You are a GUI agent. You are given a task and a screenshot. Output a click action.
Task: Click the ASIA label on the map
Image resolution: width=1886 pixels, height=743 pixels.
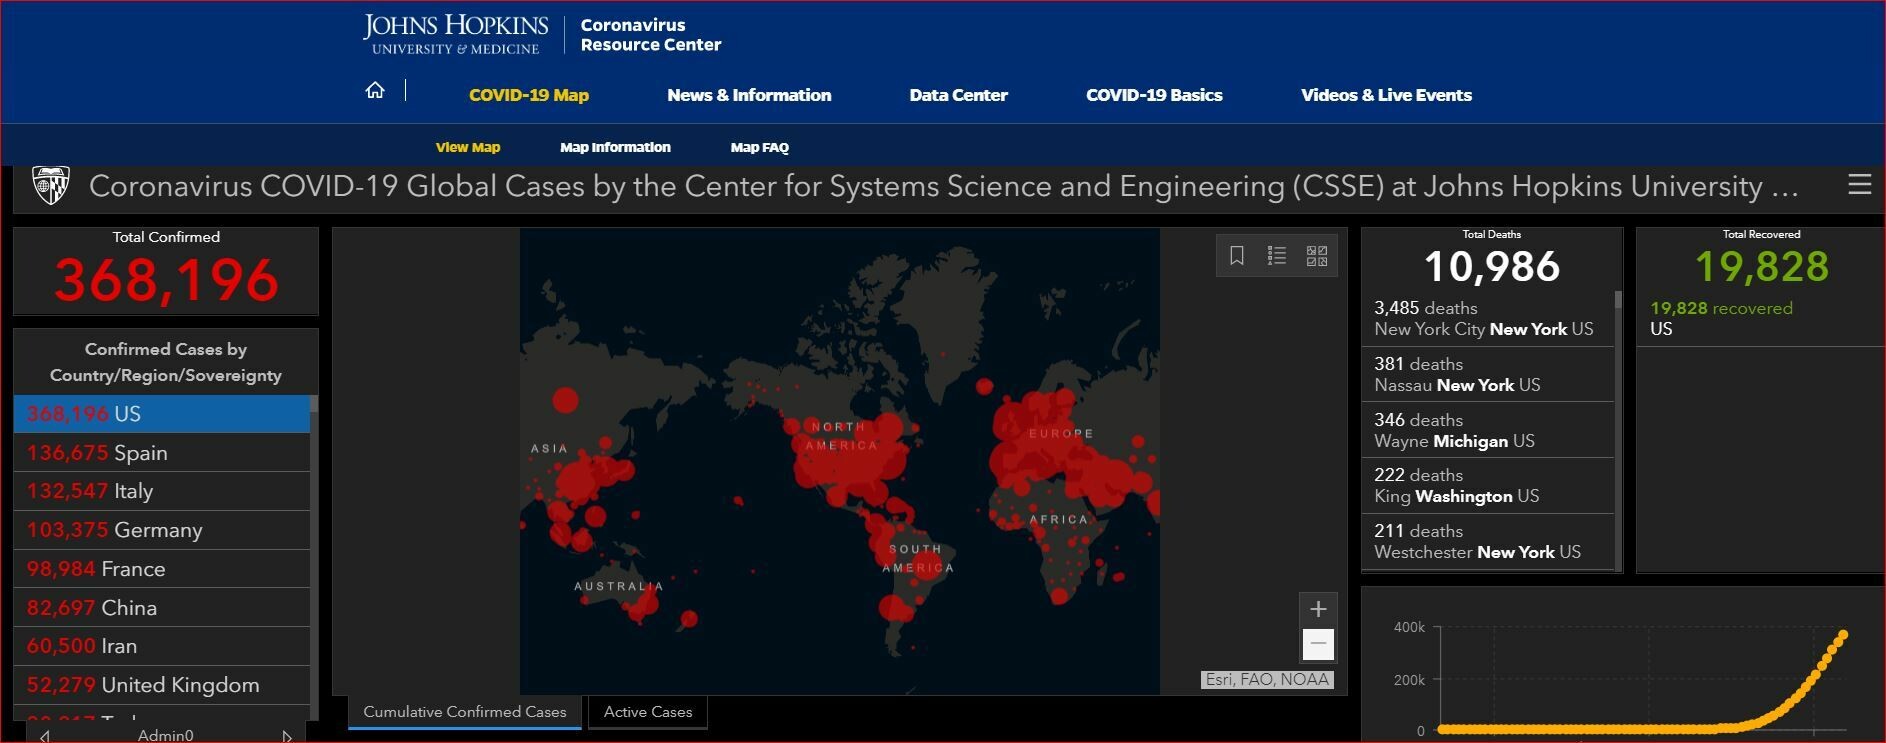click(x=549, y=449)
